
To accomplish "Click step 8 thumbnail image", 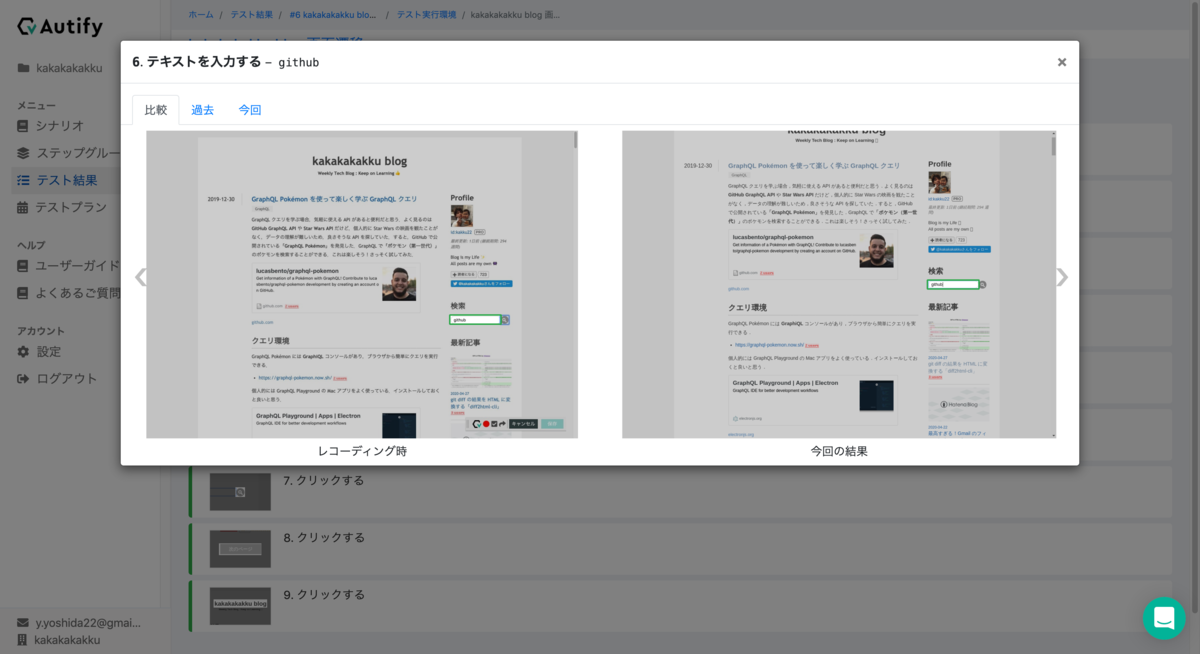I will coord(240,549).
